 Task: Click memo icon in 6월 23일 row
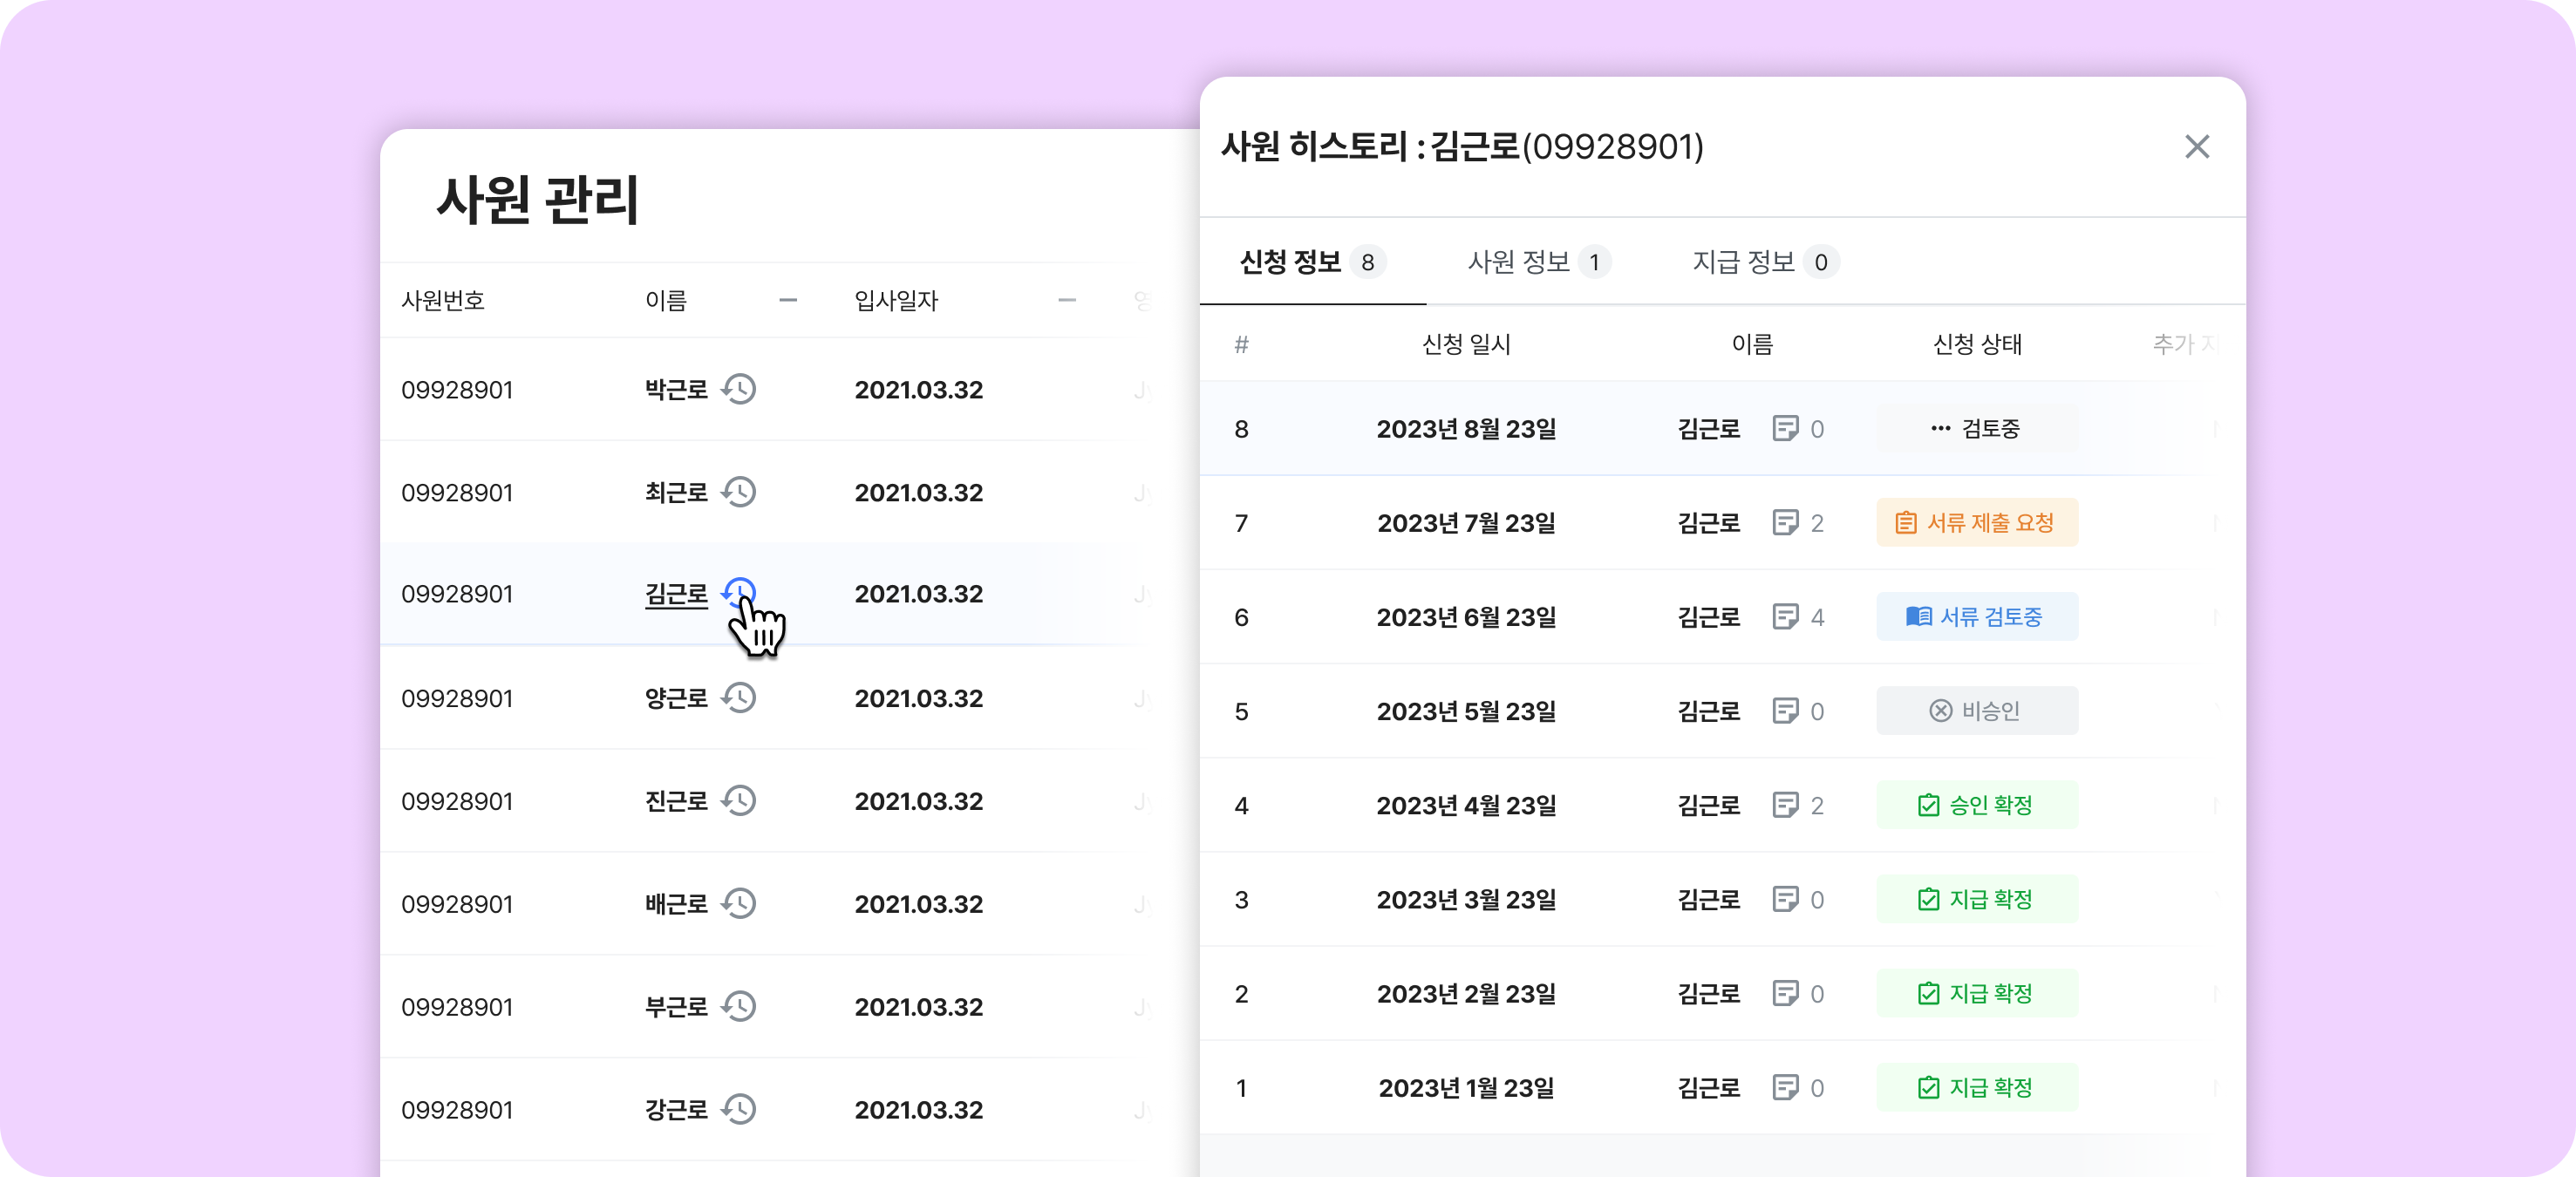click(x=1785, y=617)
